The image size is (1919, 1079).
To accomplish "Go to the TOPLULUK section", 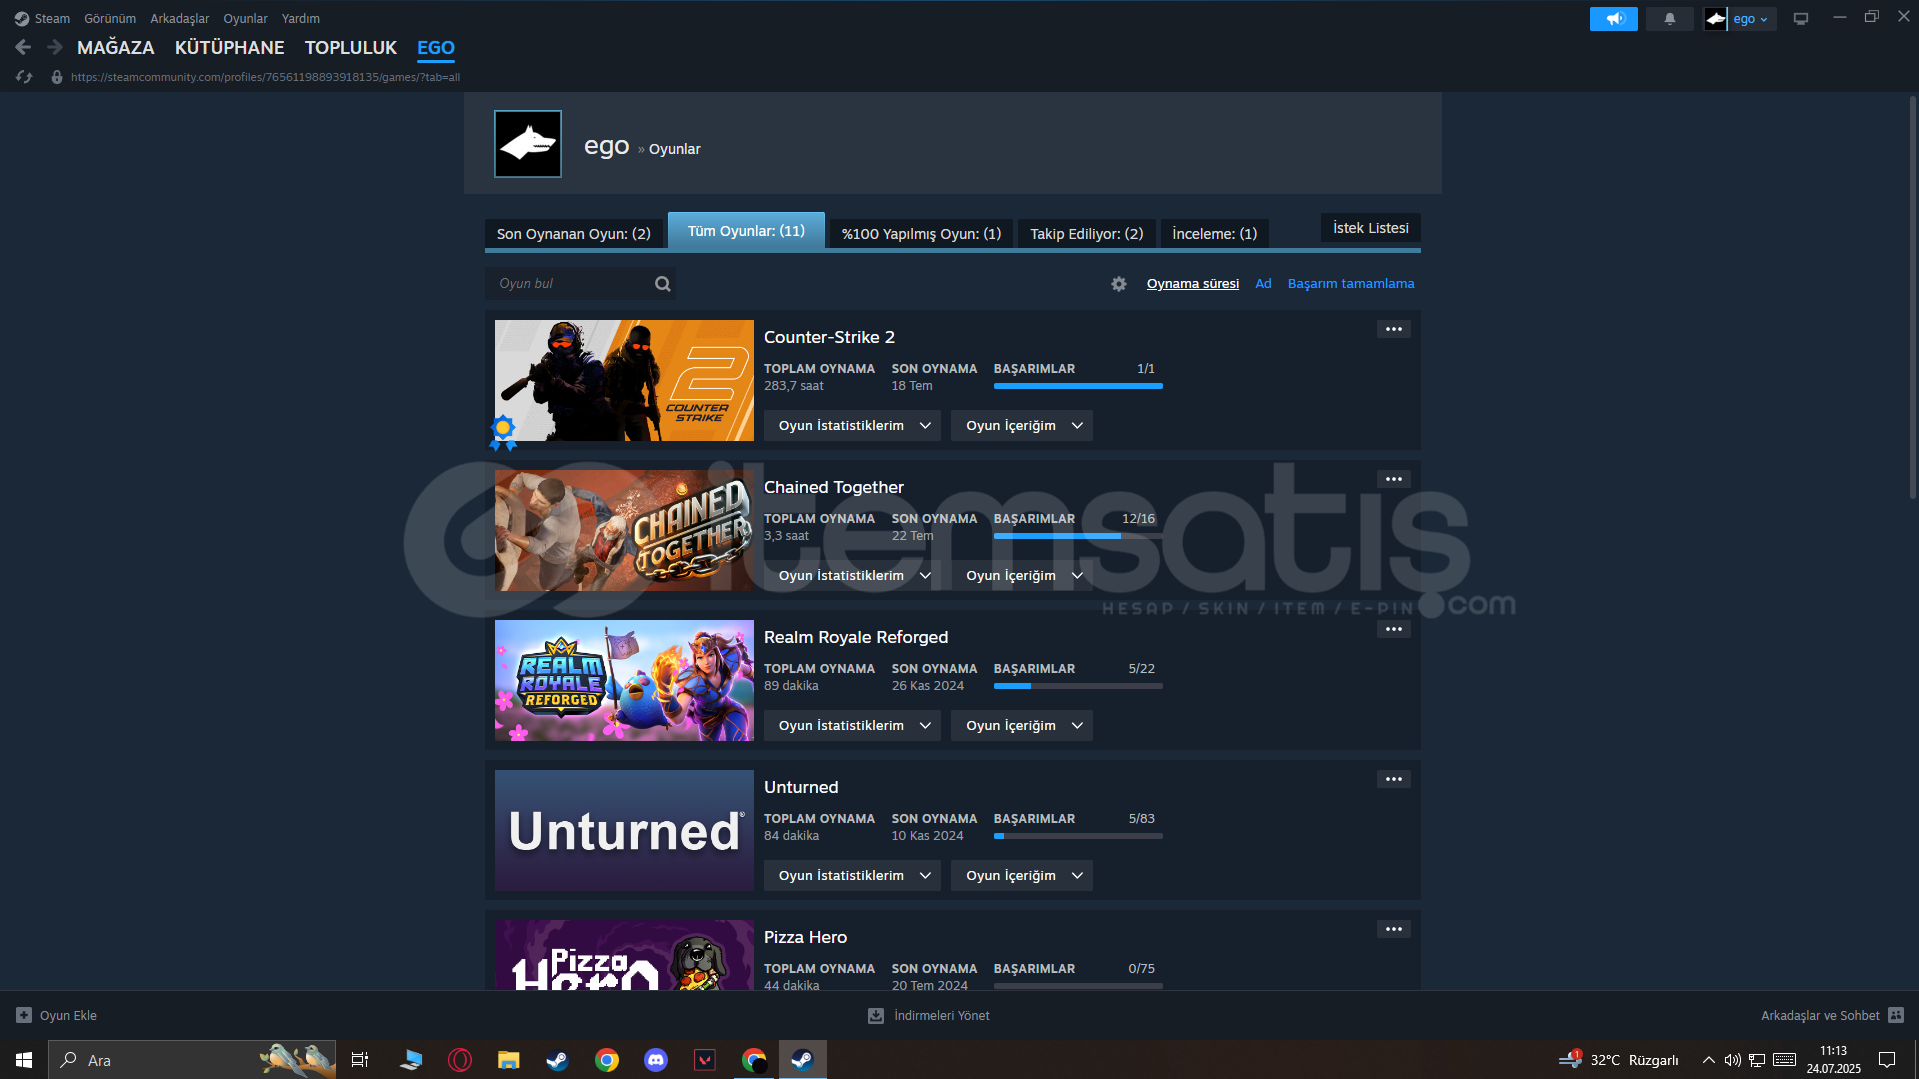I will [x=351, y=48].
